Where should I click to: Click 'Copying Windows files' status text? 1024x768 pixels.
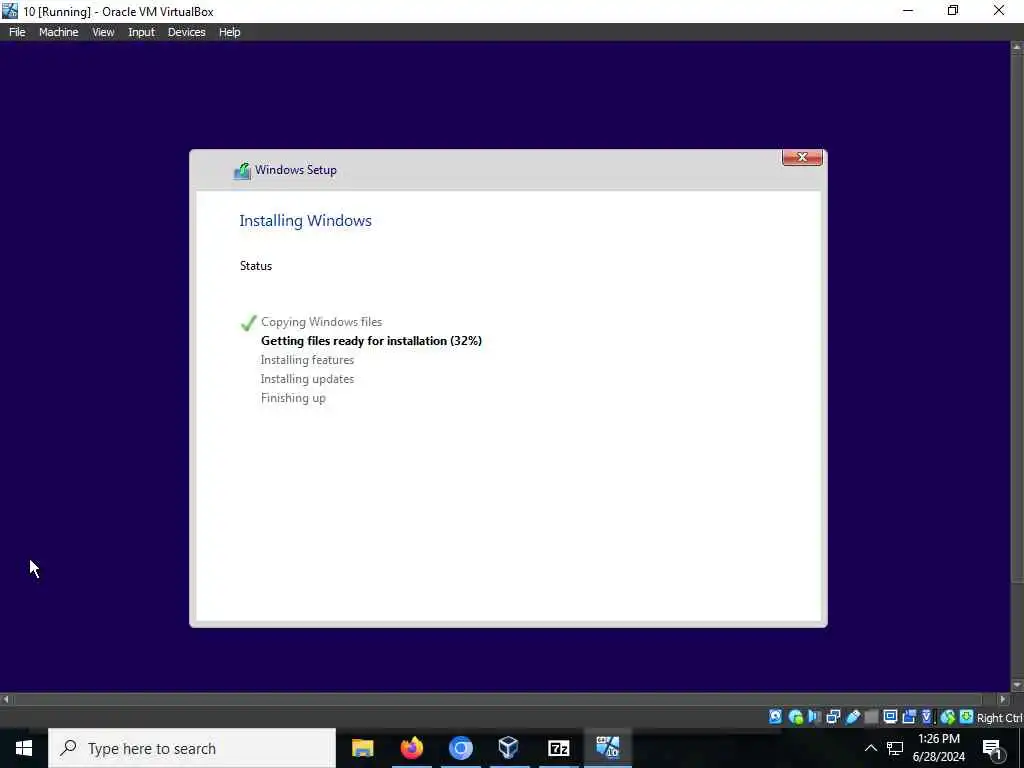[x=321, y=322]
